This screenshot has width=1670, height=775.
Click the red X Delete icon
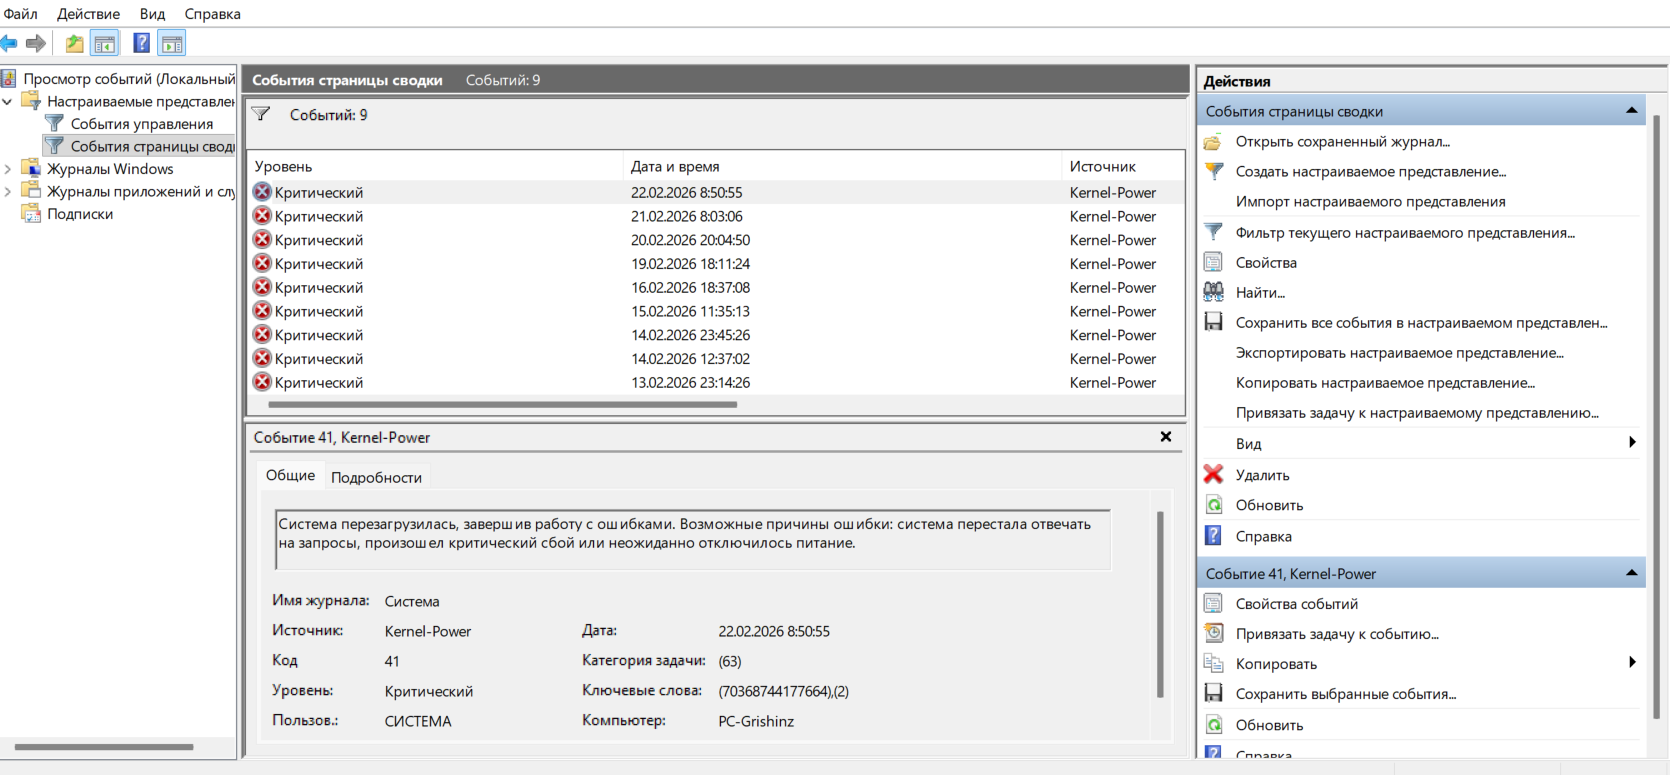pos(1213,475)
